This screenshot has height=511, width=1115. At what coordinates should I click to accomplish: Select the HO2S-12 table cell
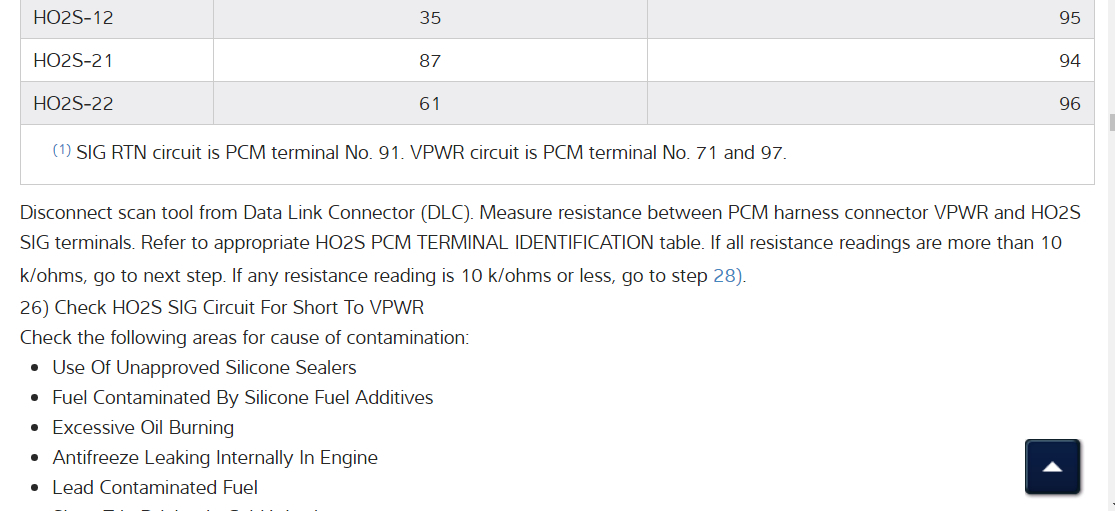pos(73,18)
